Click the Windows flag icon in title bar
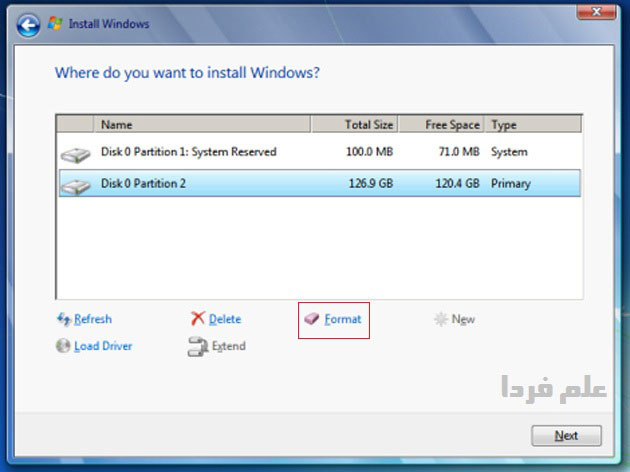 coord(56,22)
